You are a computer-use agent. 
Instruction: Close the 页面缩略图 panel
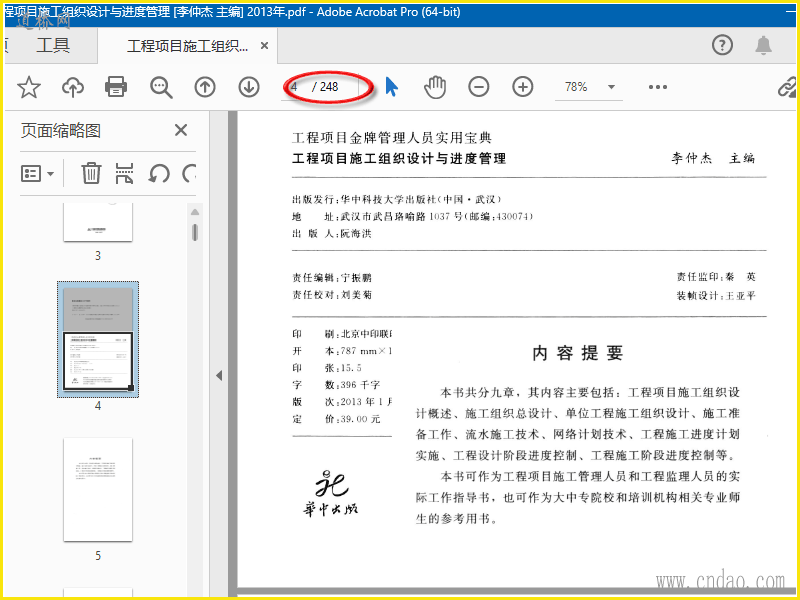(181, 130)
